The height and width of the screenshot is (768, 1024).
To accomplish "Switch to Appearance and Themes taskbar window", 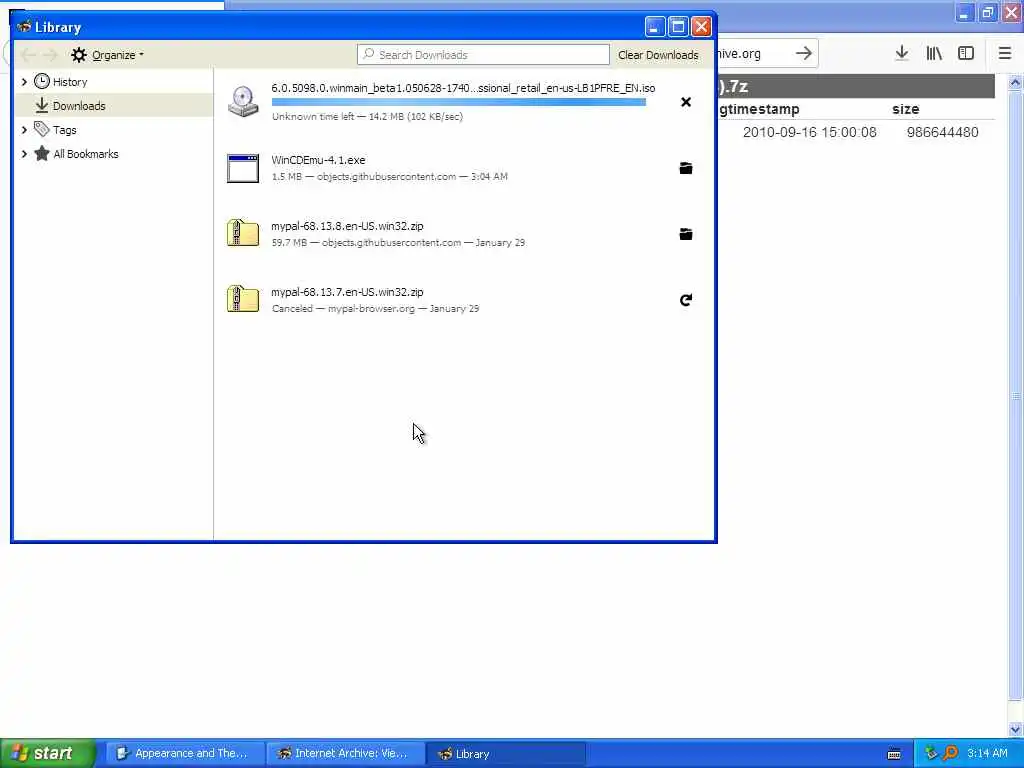I will 185,753.
